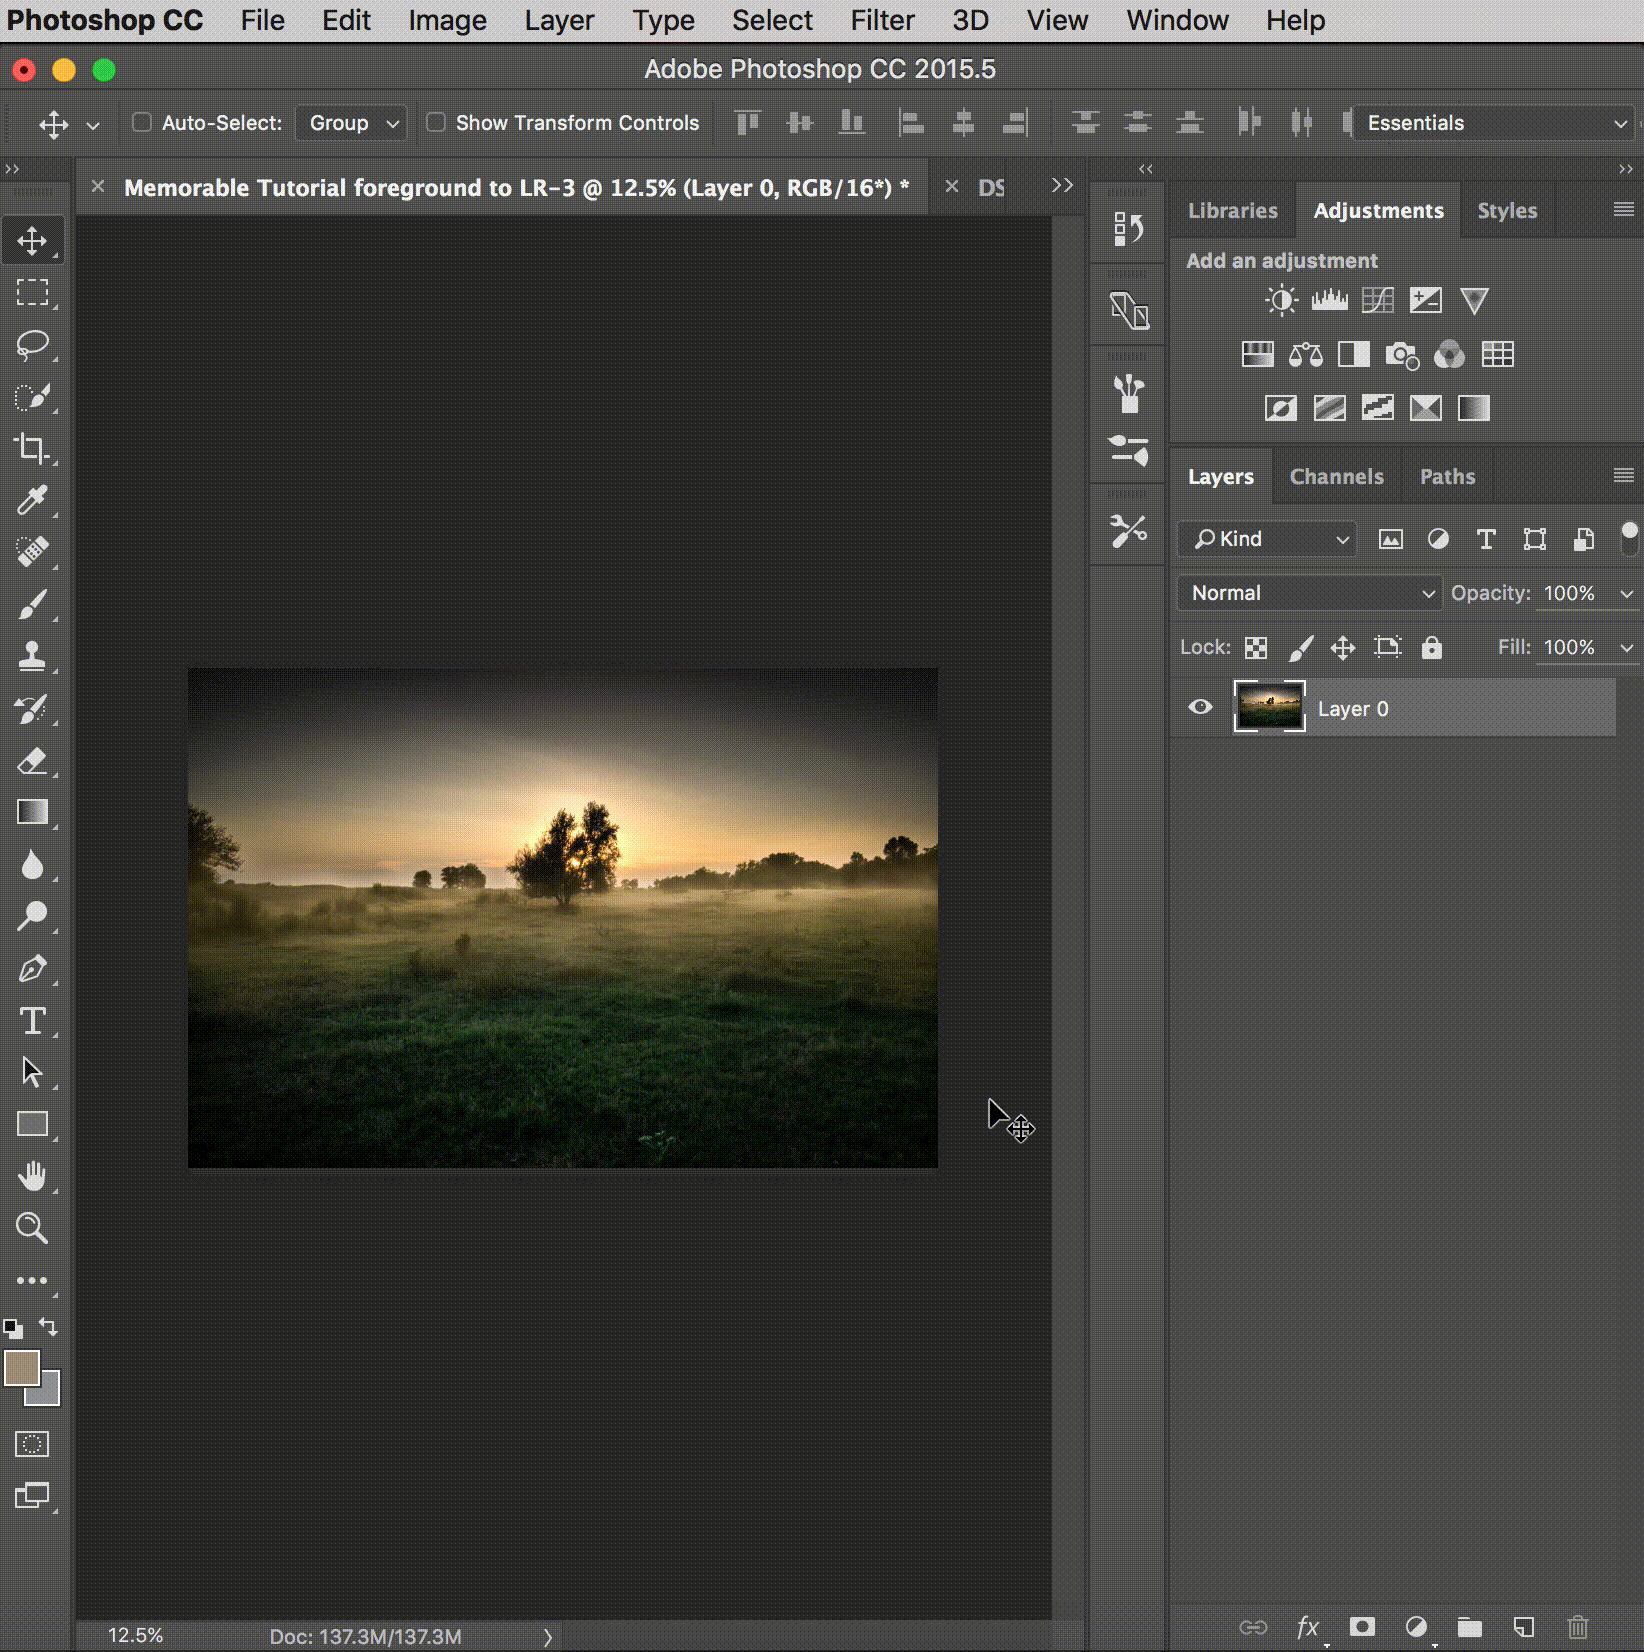The height and width of the screenshot is (1652, 1644).
Task: Add a Brightness/Contrast adjustment
Action: coord(1281,301)
